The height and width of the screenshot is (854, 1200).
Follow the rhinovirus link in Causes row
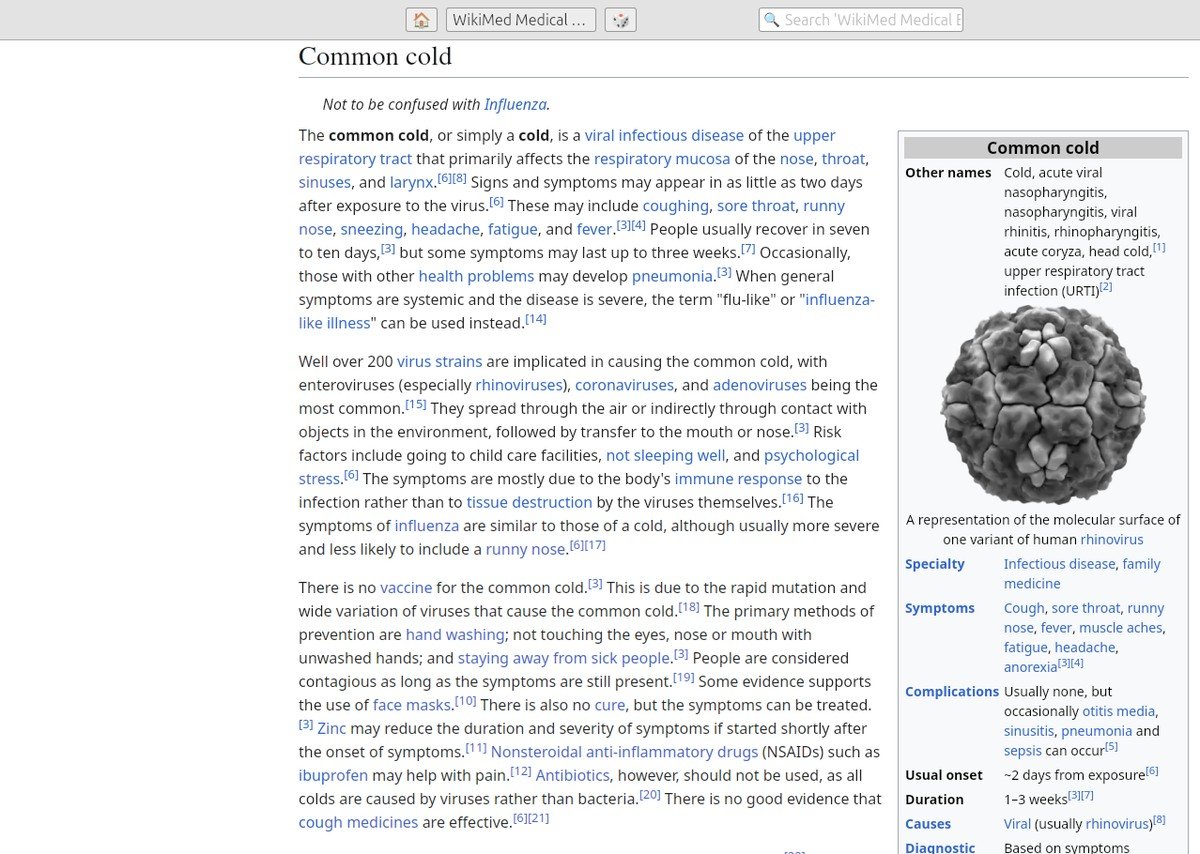(x=1117, y=824)
